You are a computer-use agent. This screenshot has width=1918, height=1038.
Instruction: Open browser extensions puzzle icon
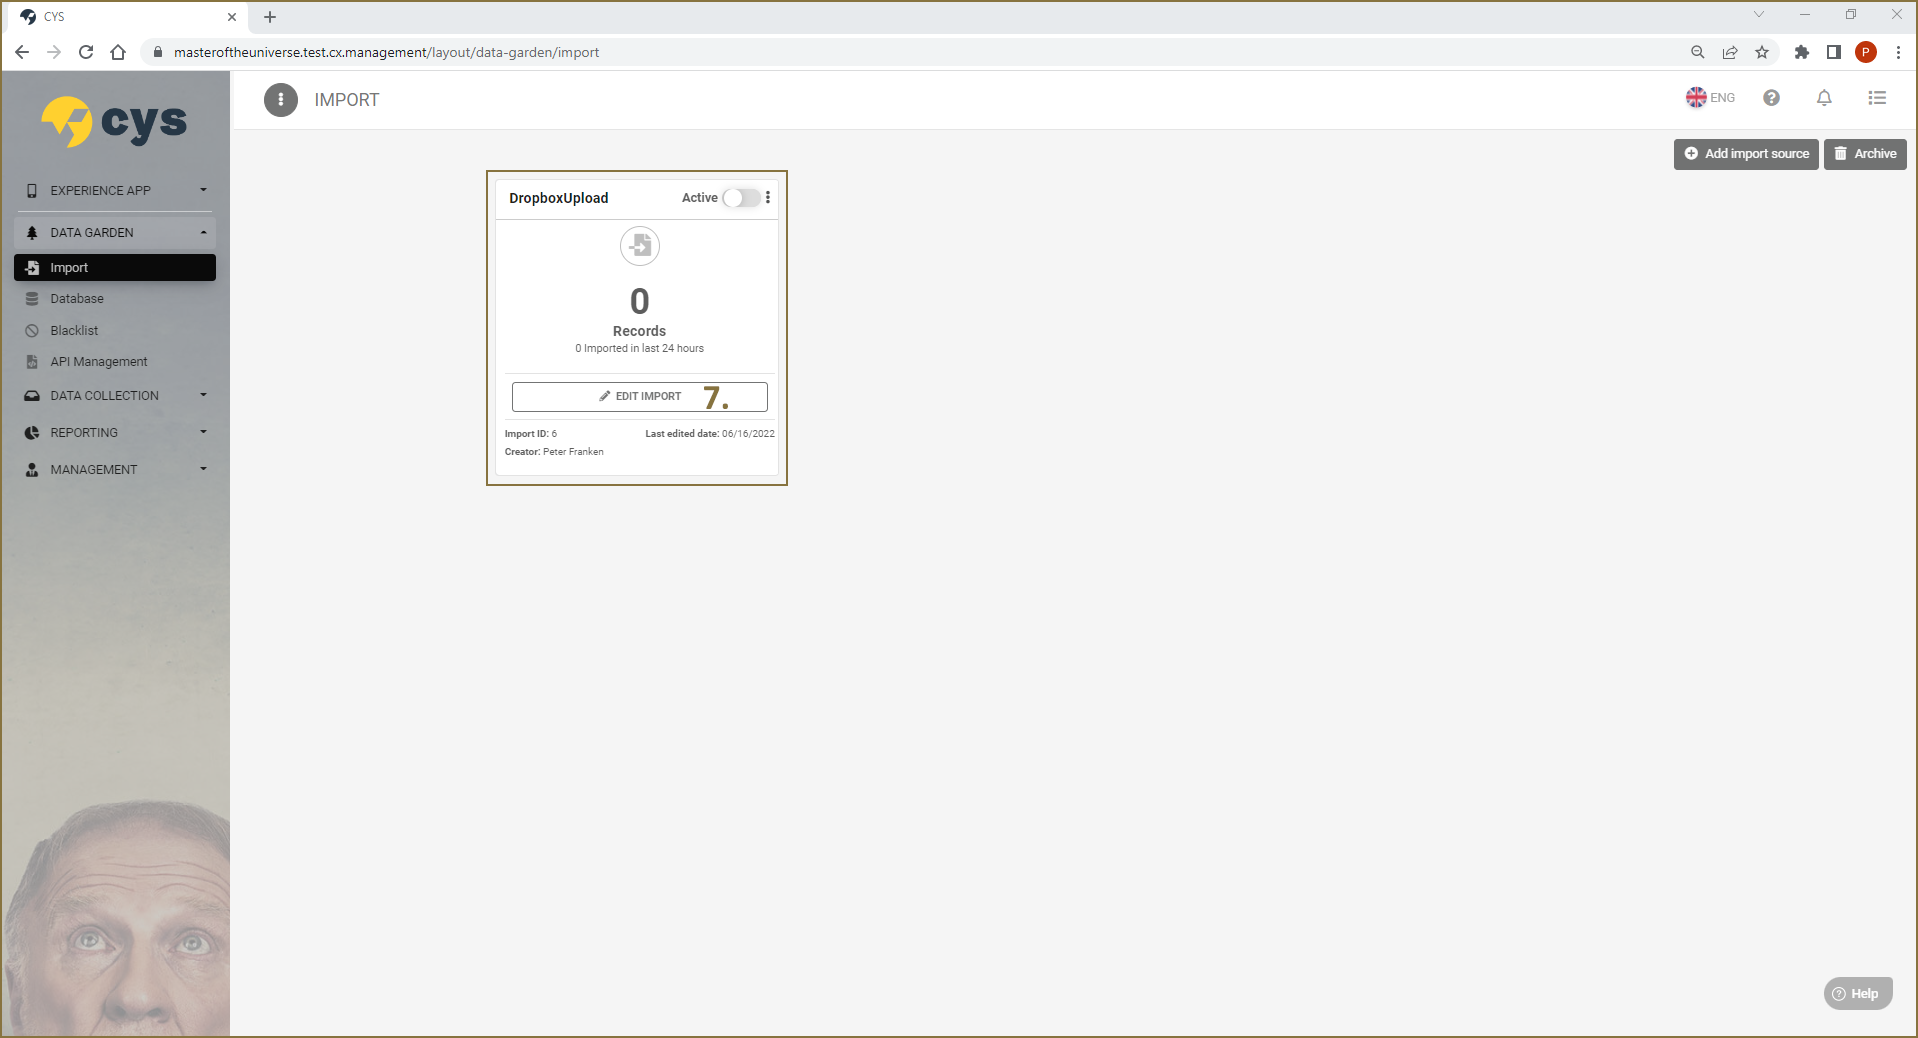point(1802,52)
